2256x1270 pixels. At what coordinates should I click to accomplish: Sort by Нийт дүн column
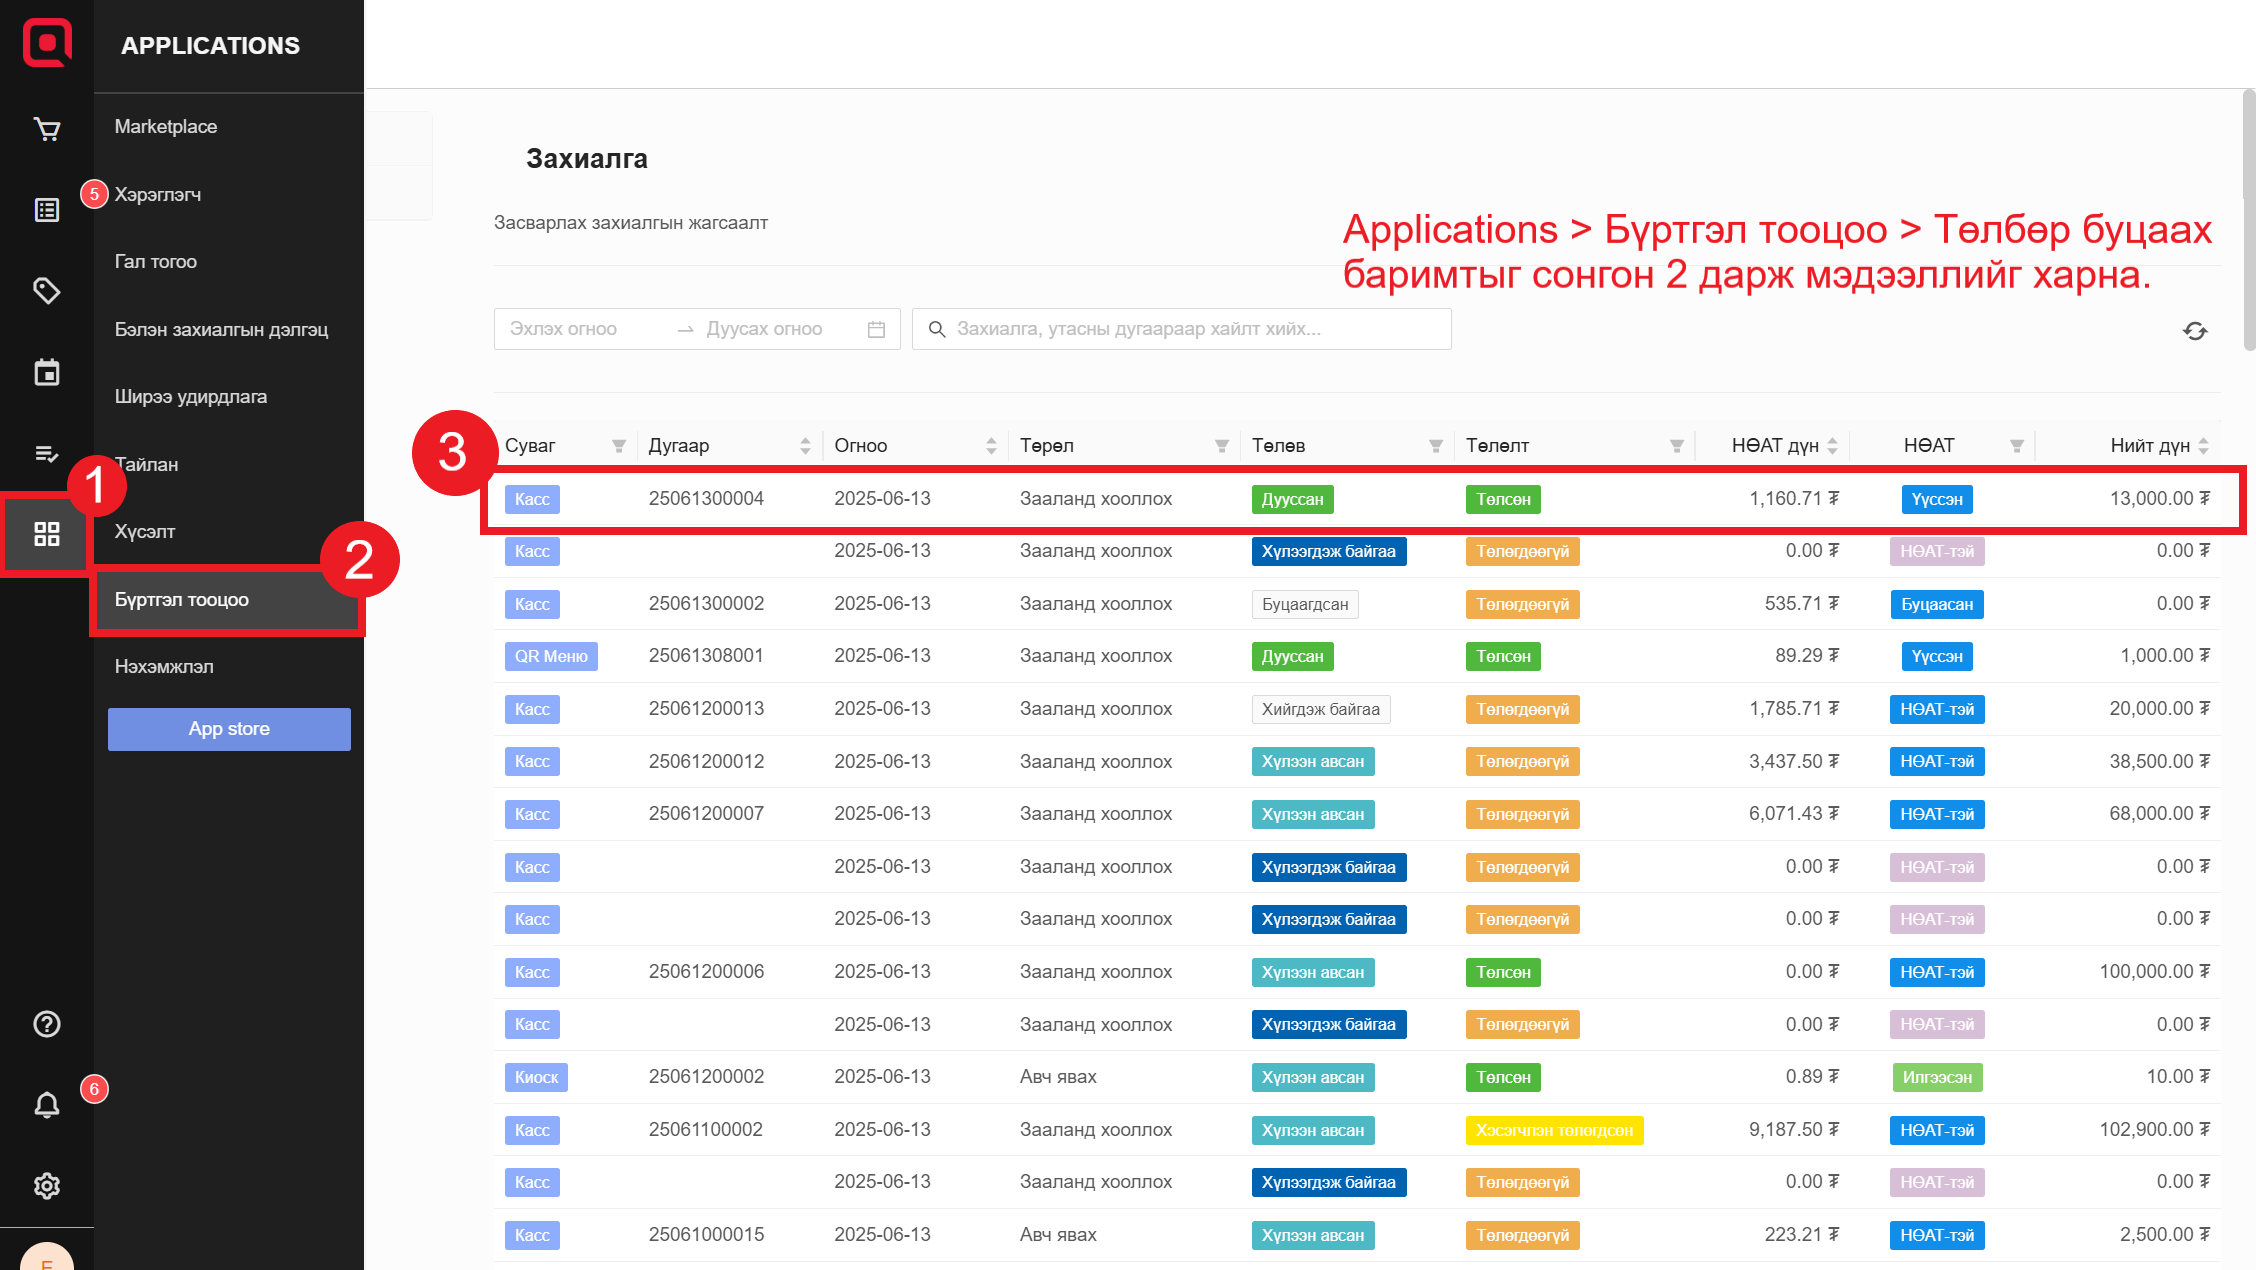point(2204,446)
